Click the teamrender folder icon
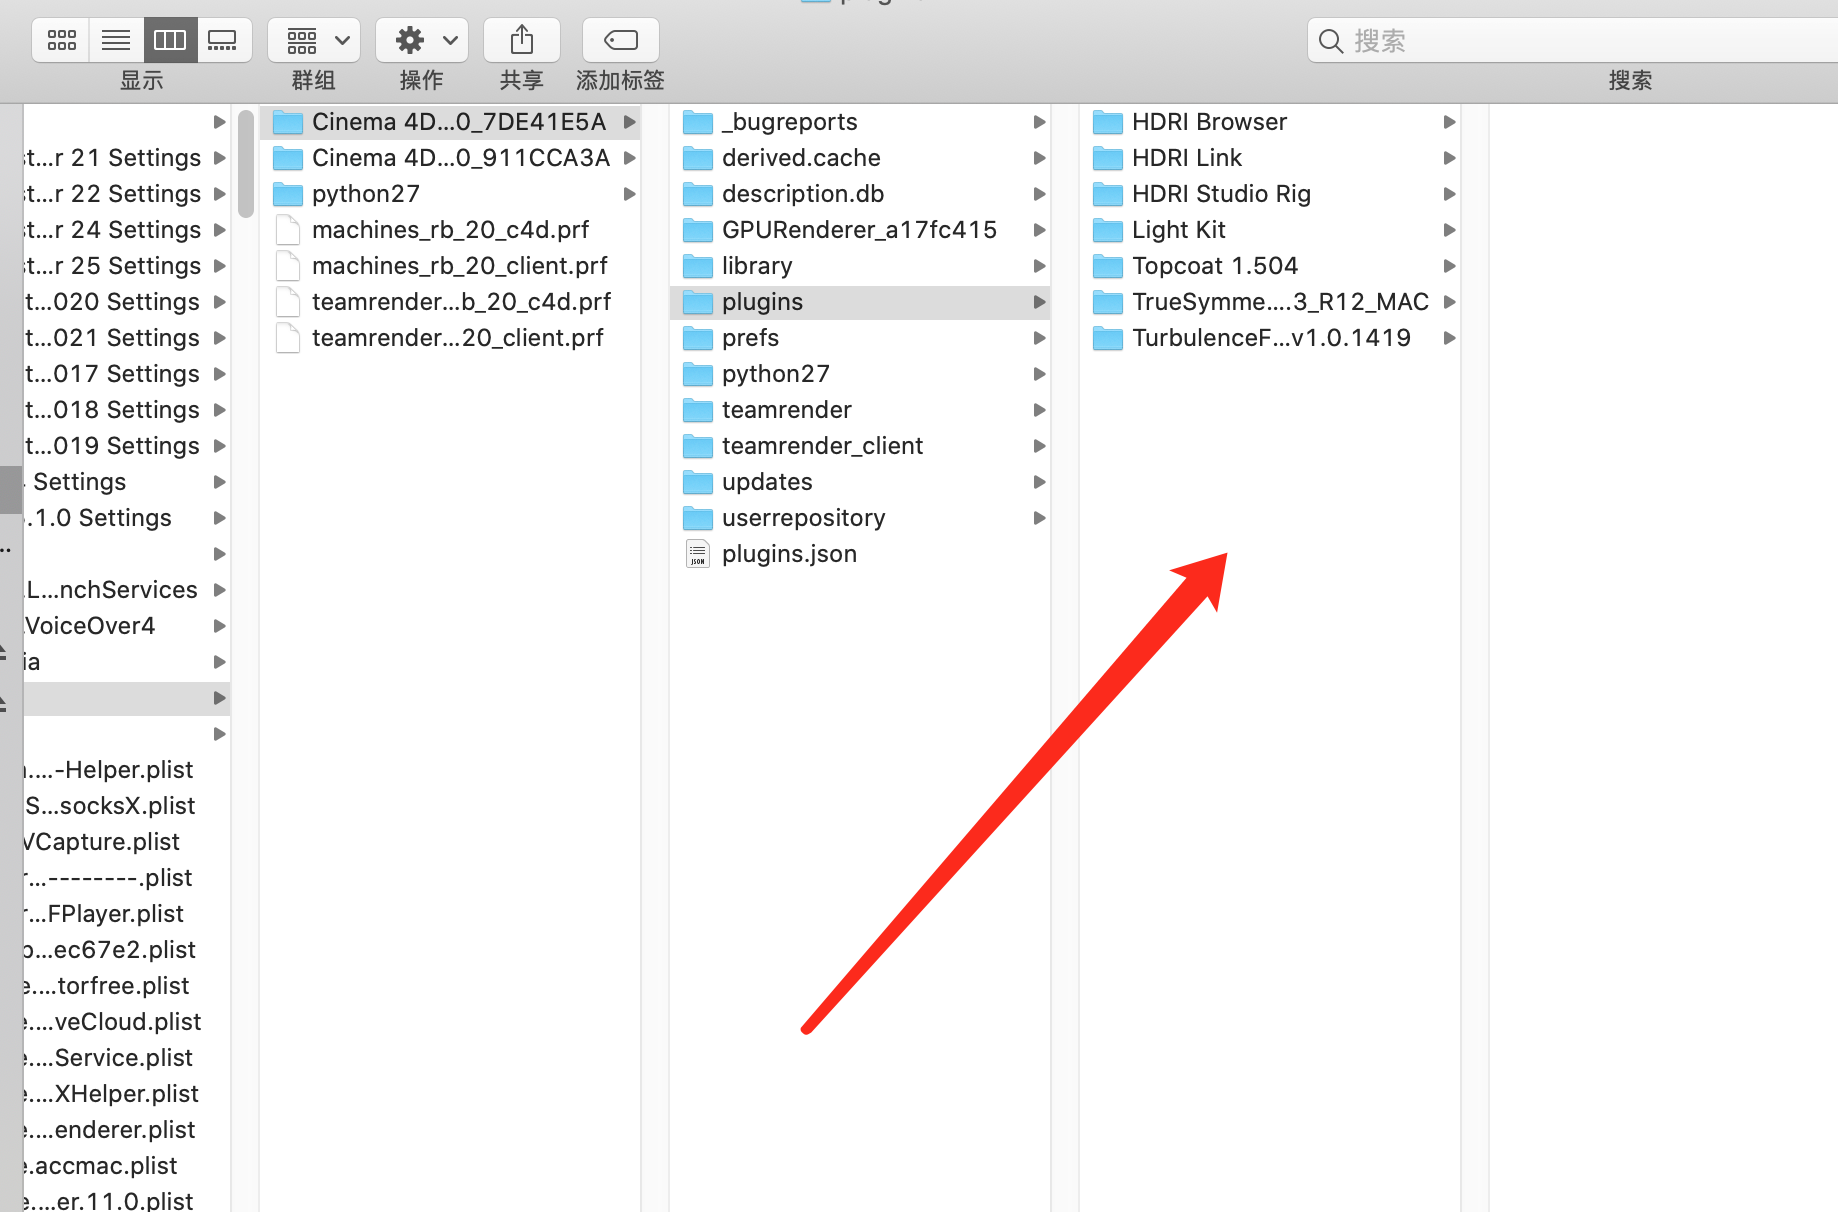 [698, 410]
